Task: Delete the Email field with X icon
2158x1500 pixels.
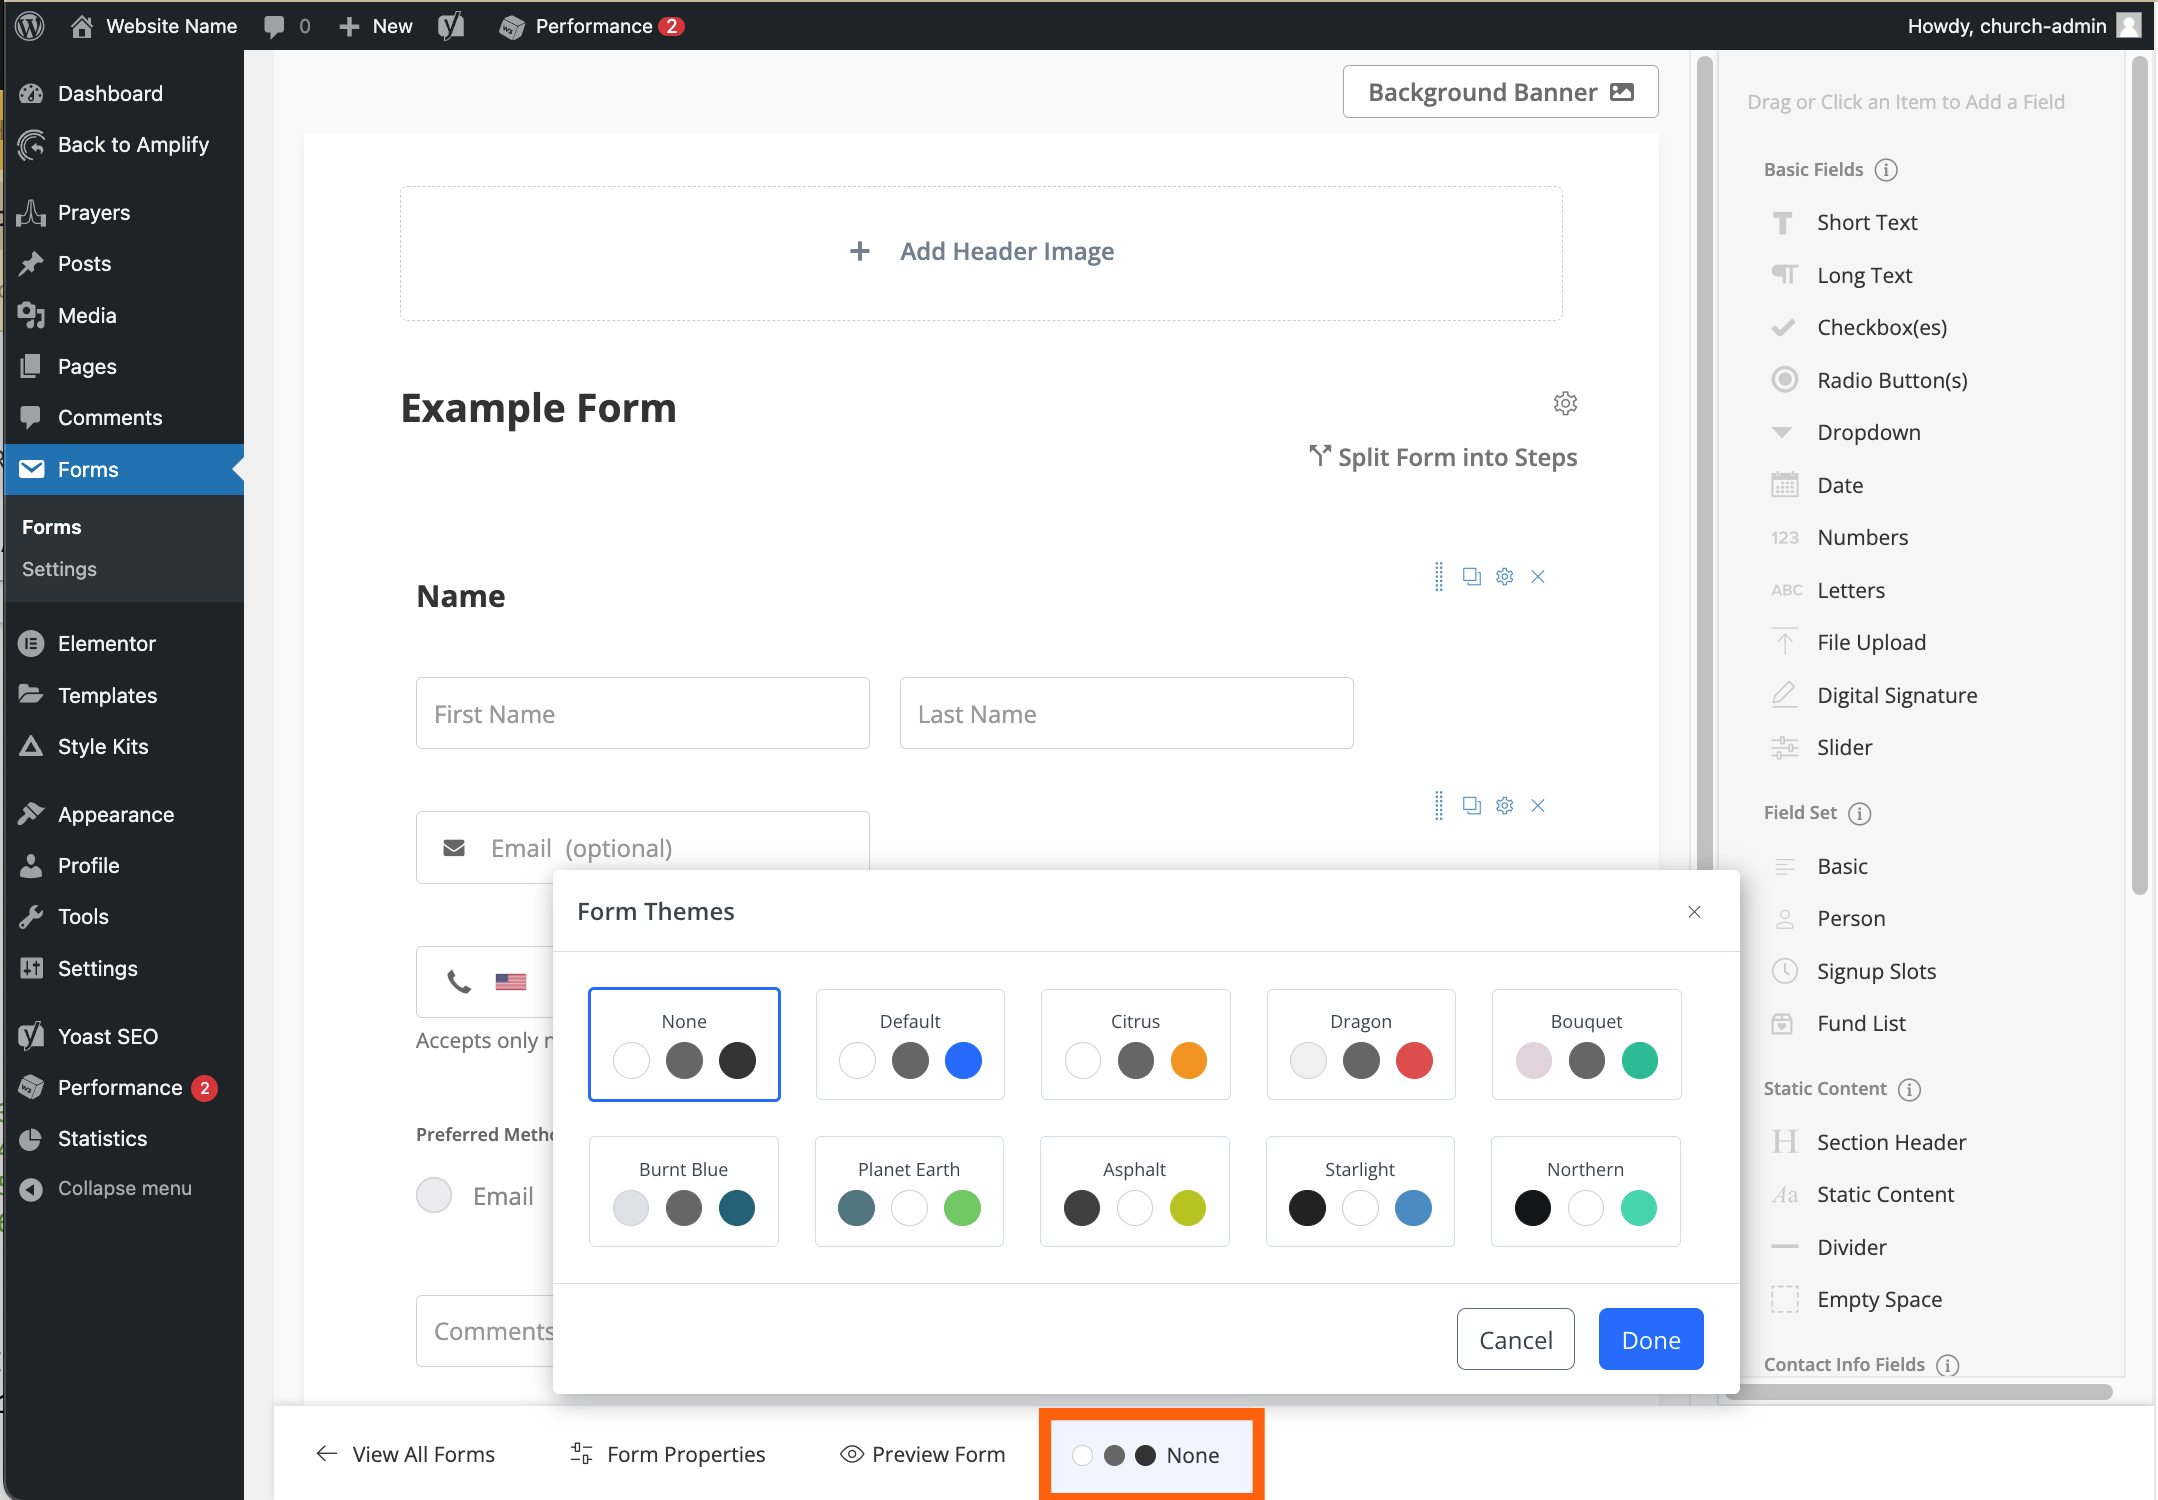Action: coord(1538,805)
